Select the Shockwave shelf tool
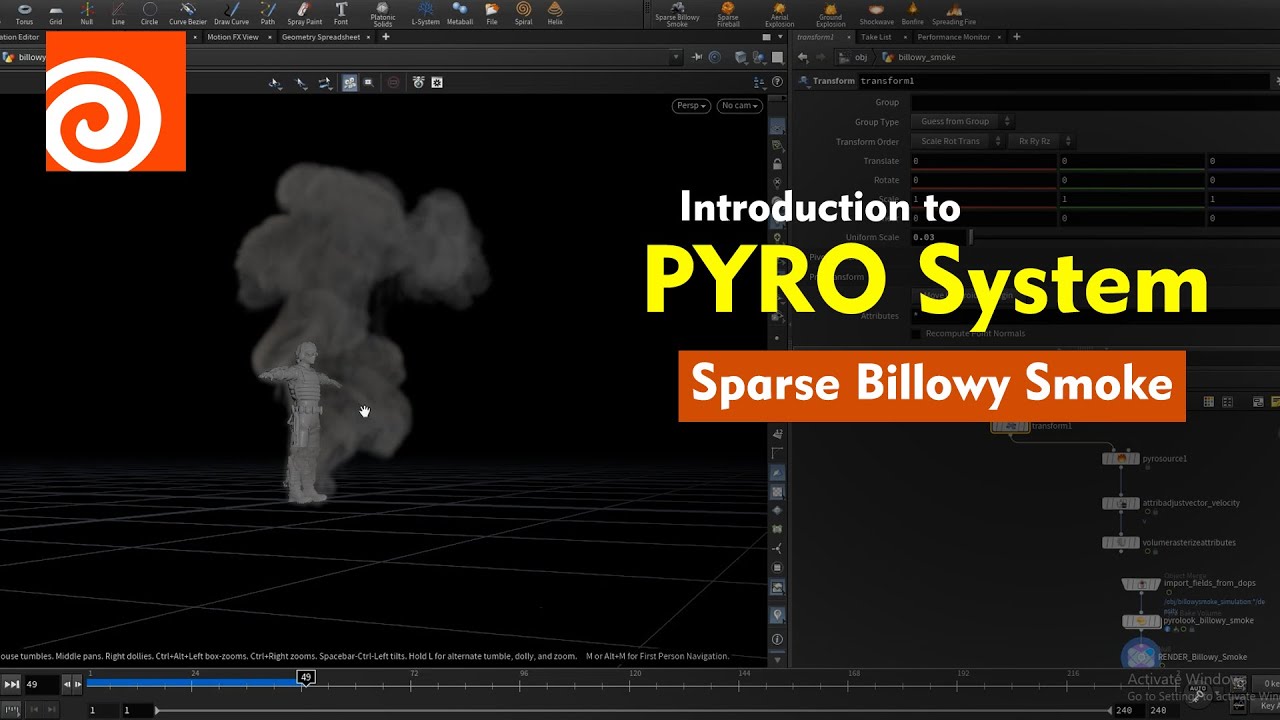This screenshot has width=1280, height=720. point(876,13)
